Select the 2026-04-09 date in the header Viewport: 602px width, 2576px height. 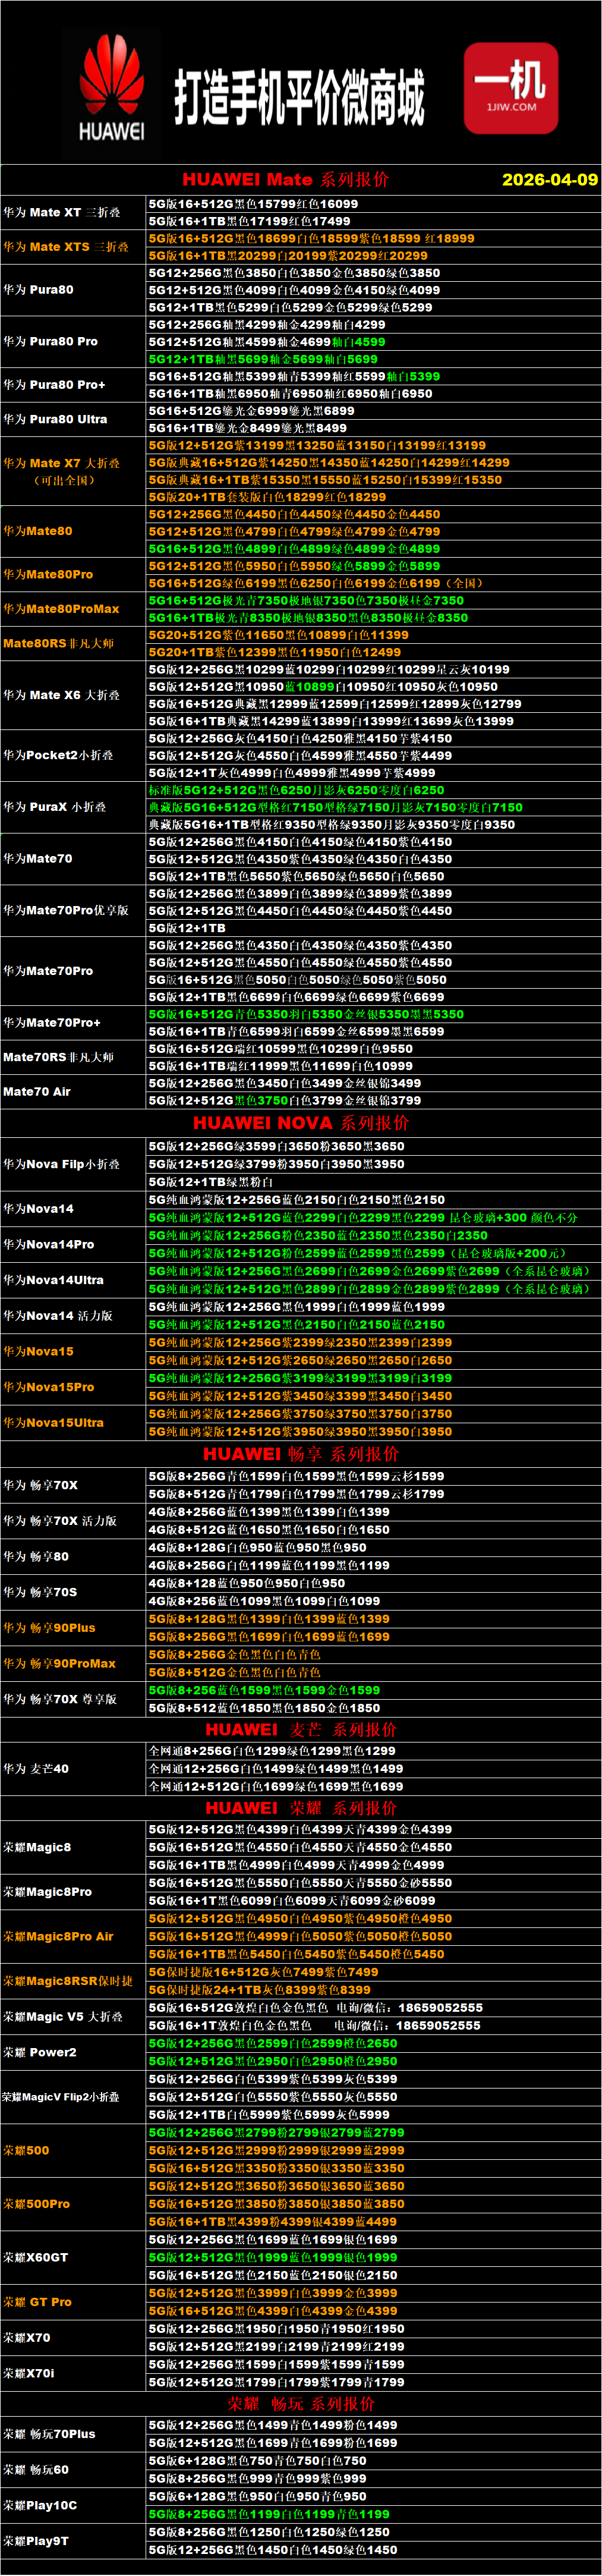549,180
